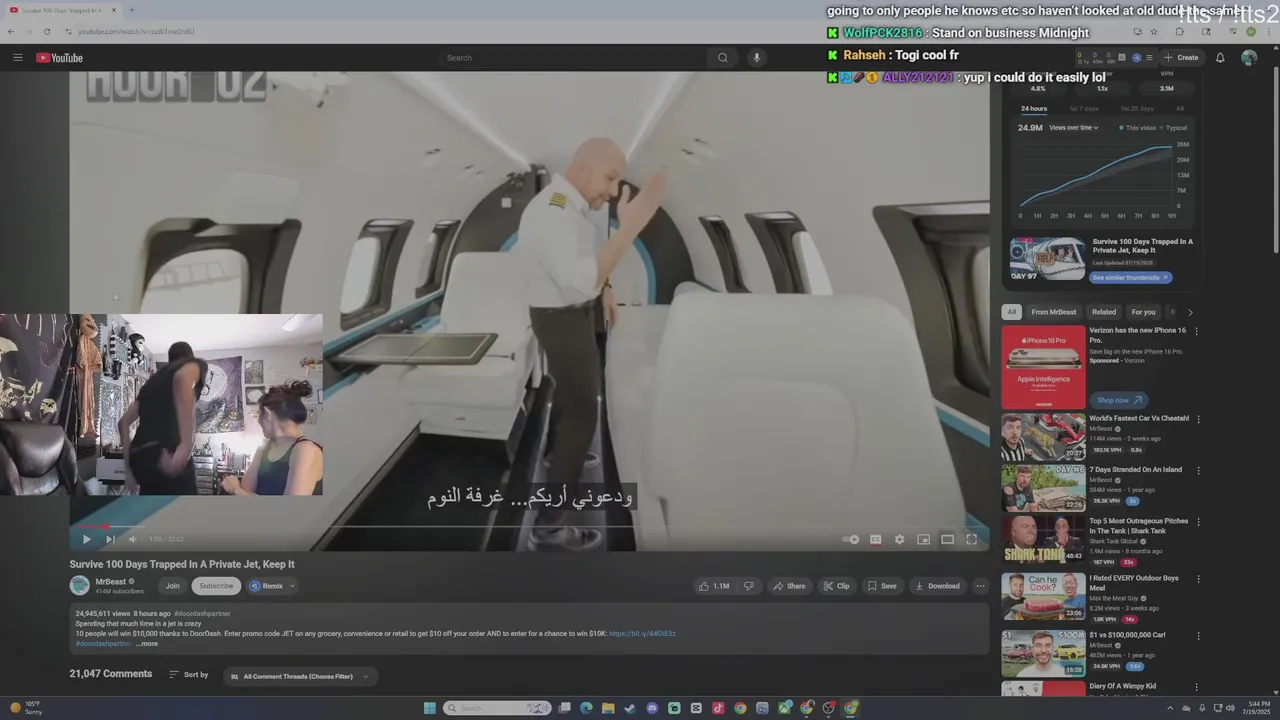Open comments Sort by menu

pos(188,675)
